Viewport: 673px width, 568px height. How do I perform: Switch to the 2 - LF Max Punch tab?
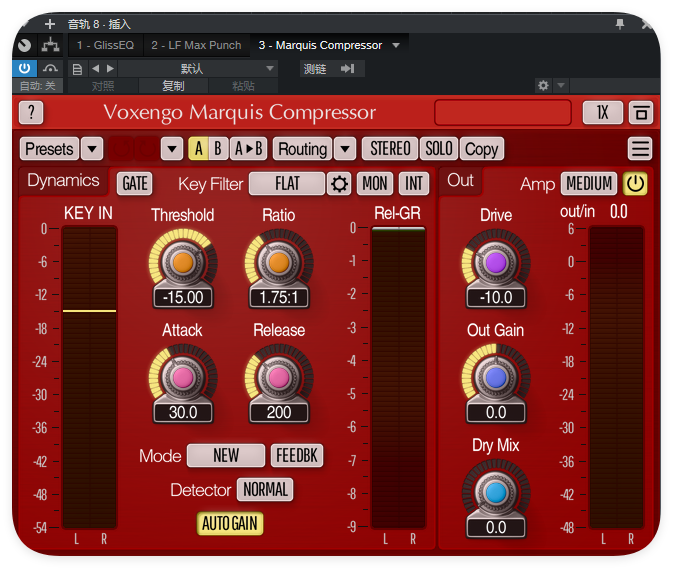196,45
